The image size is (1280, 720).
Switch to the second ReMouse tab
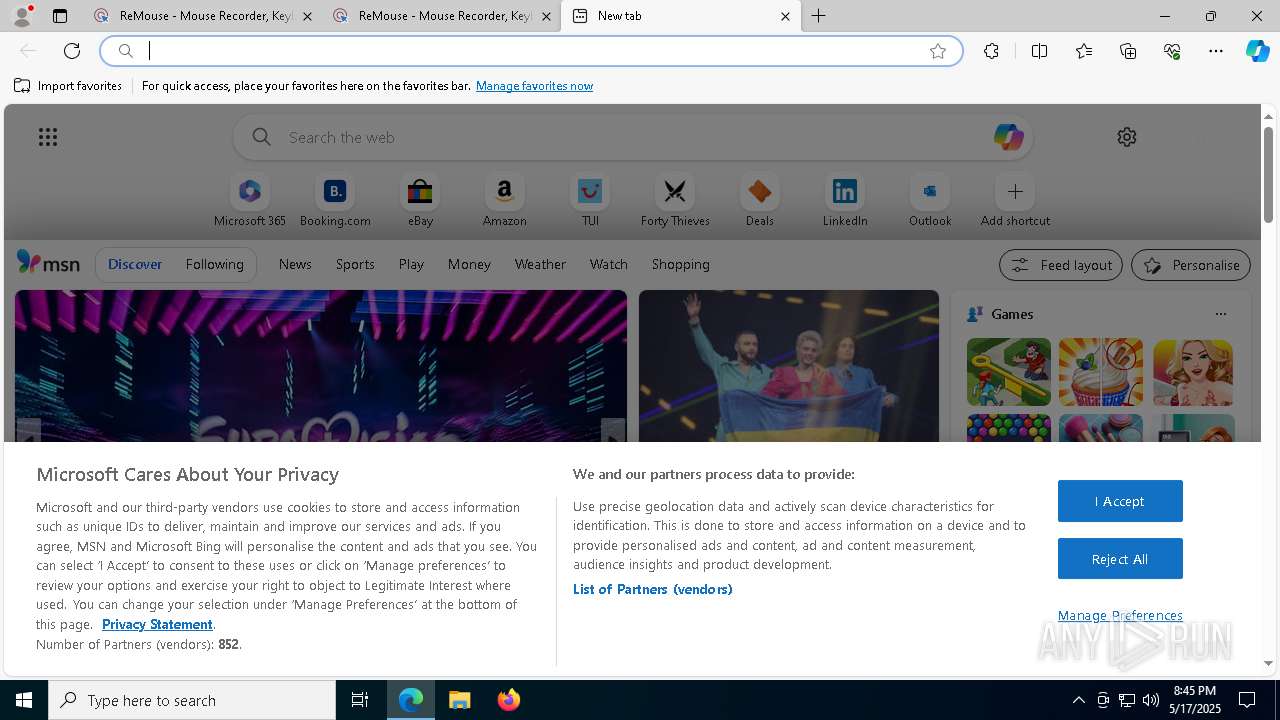click(x=442, y=16)
